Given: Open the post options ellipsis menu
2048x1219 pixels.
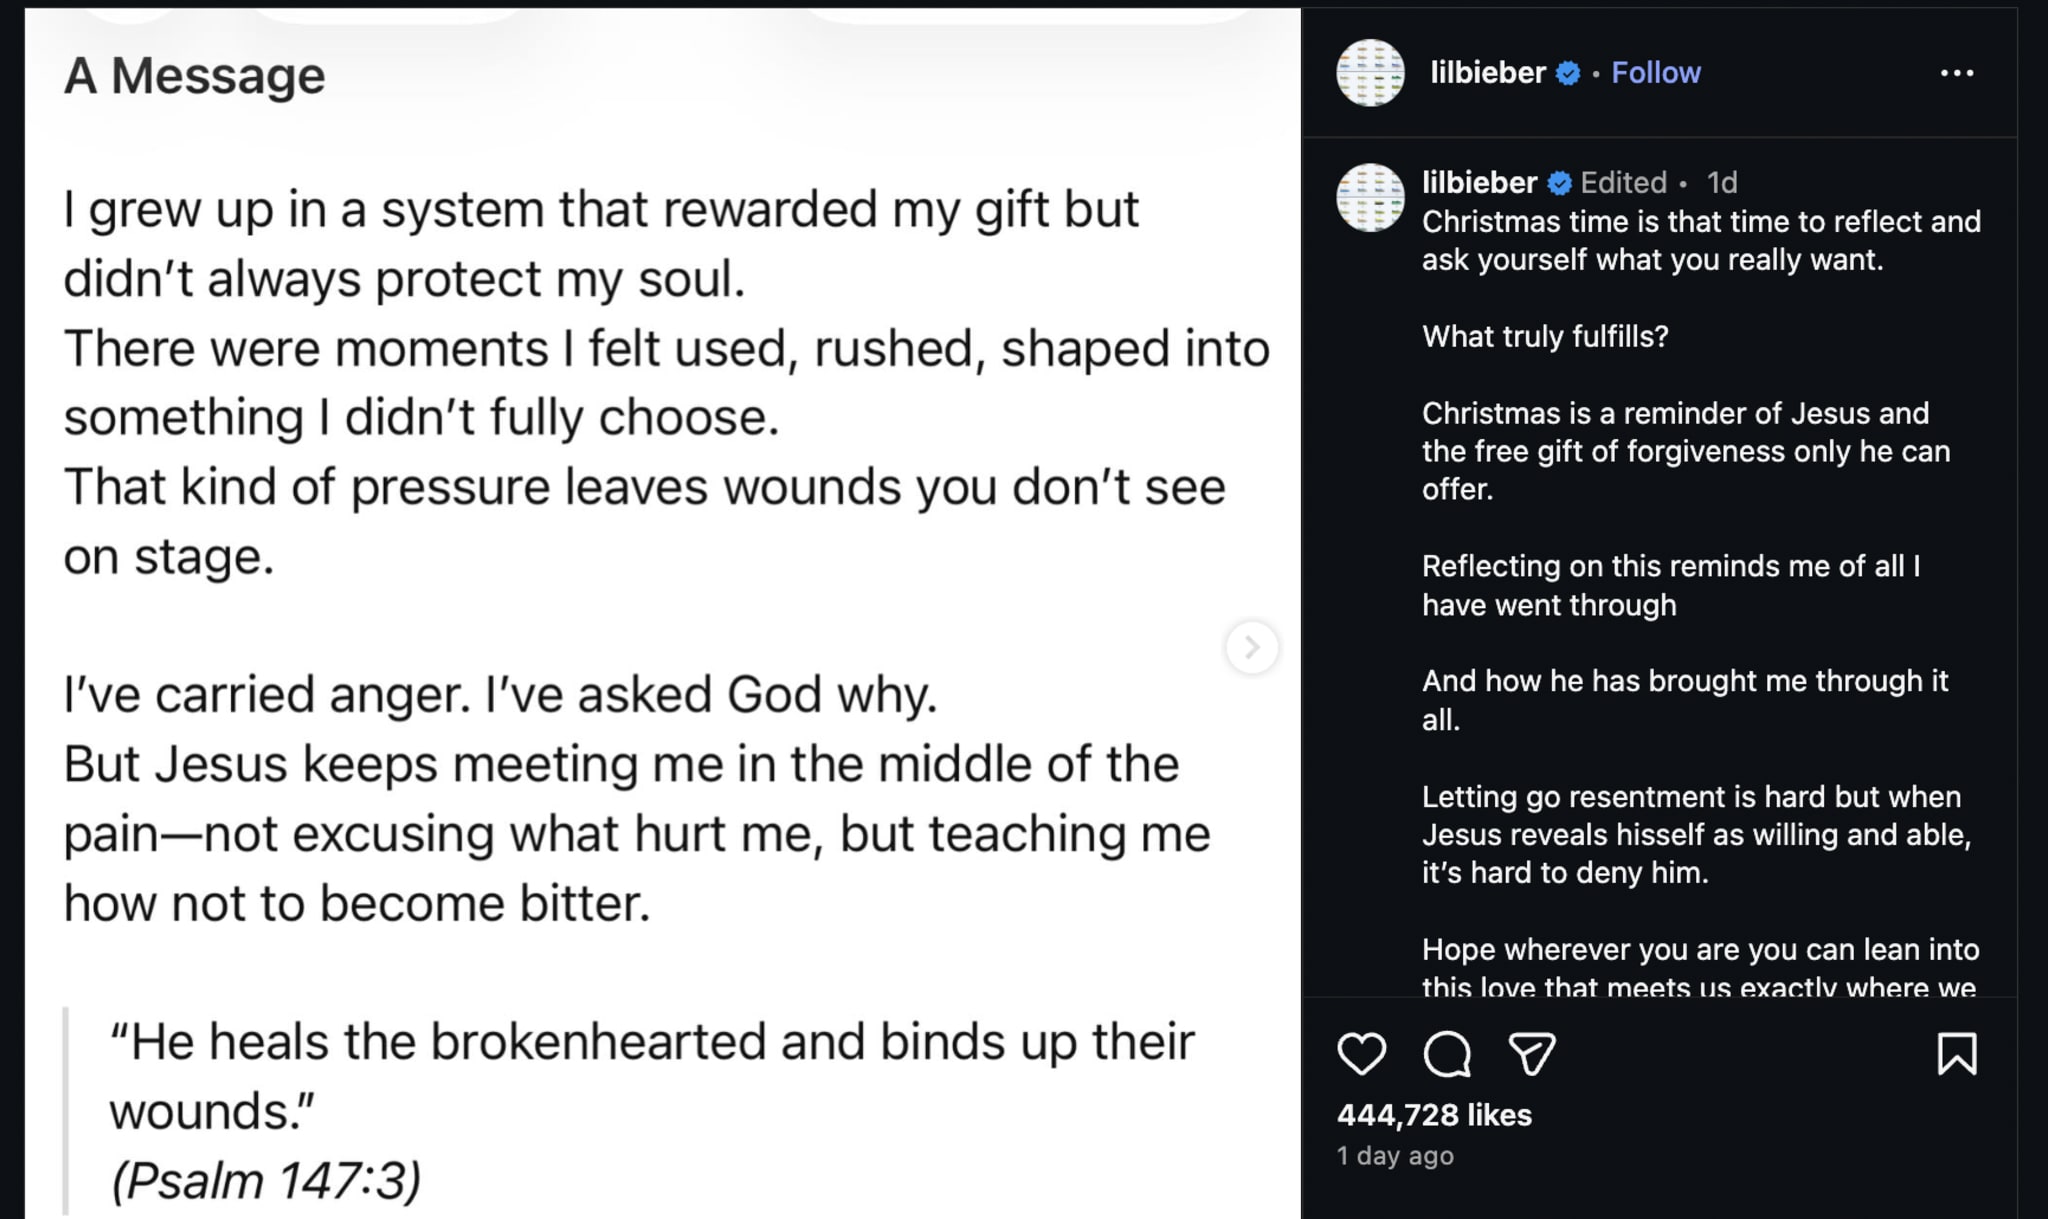Looking at the screenshot, I should click(x=1956, y=72).
